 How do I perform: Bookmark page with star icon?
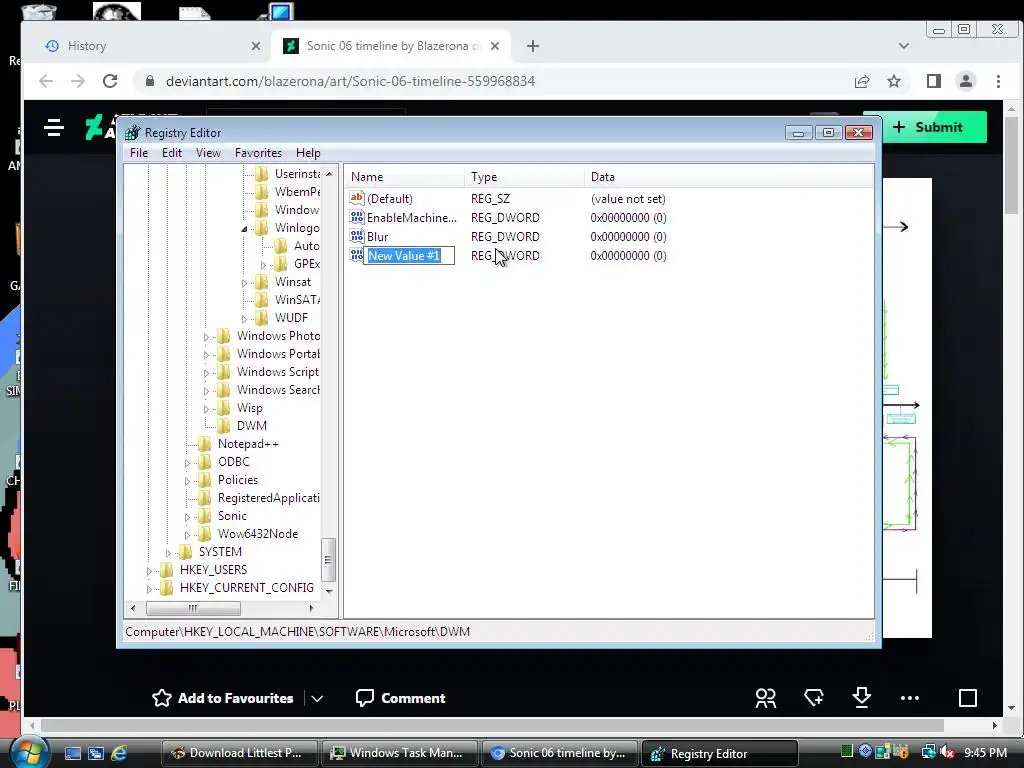[894, 81]
